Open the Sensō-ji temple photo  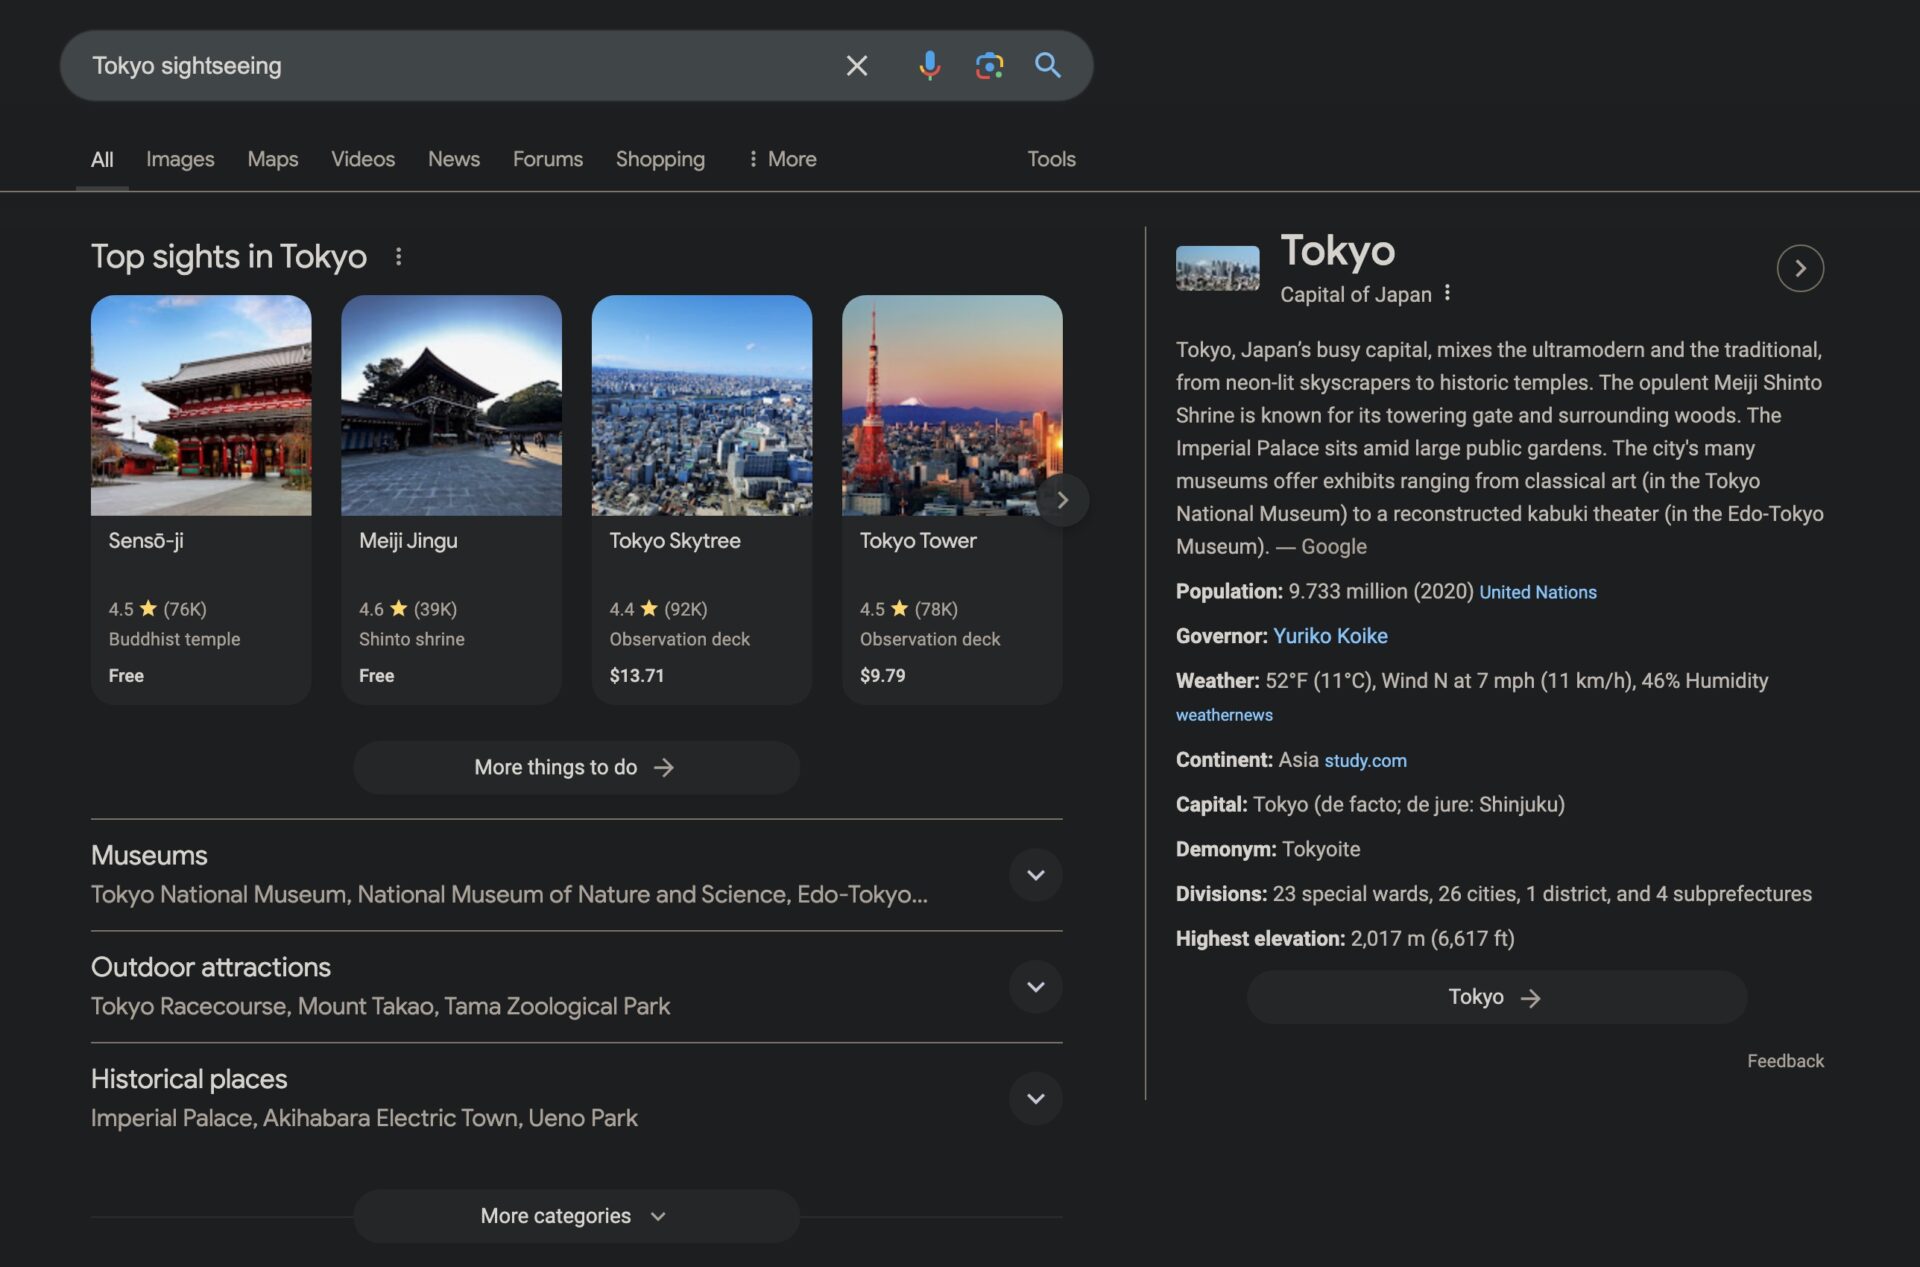coord(201,405)
